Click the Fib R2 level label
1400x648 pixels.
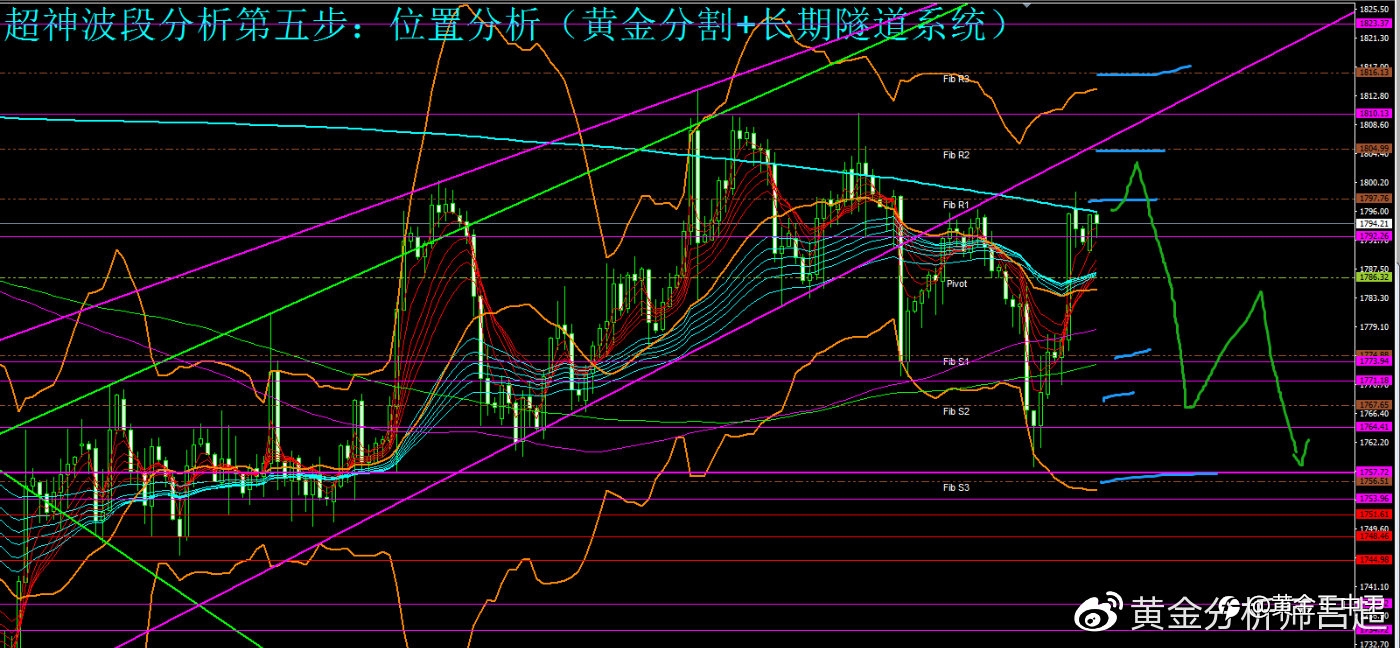(x=956, y=155)
